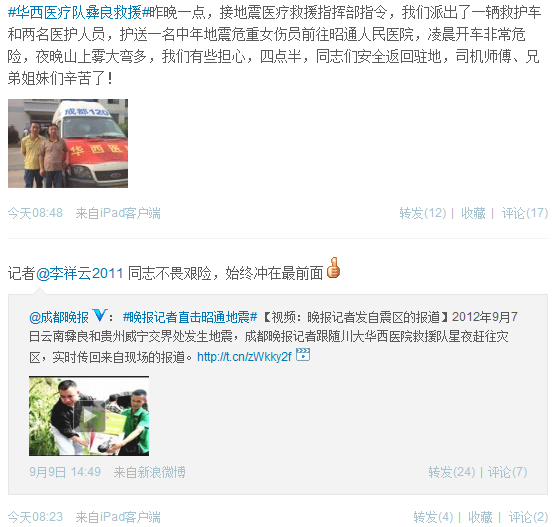The width and height of the screenshot is (555, 527).
Task: Open the http://t.cn/zWkky2f short link
Action: coord(244,357)
